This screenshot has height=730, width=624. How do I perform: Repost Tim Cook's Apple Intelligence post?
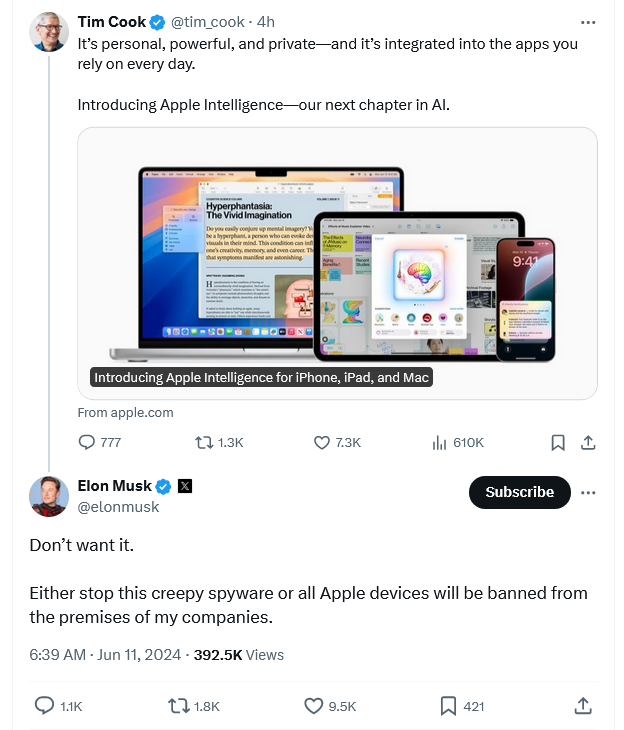pyautogui.click(x=203, y=442)
